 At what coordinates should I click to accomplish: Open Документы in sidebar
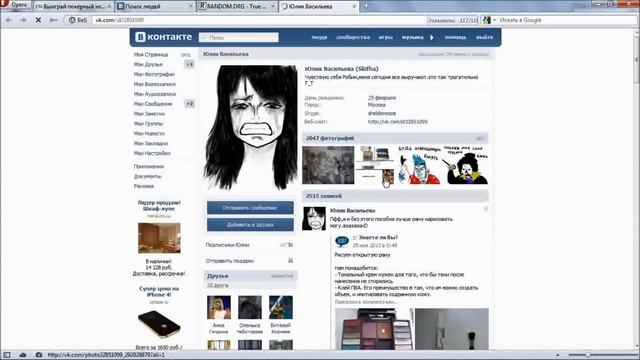pyautogui.click(x=148, y=176)
